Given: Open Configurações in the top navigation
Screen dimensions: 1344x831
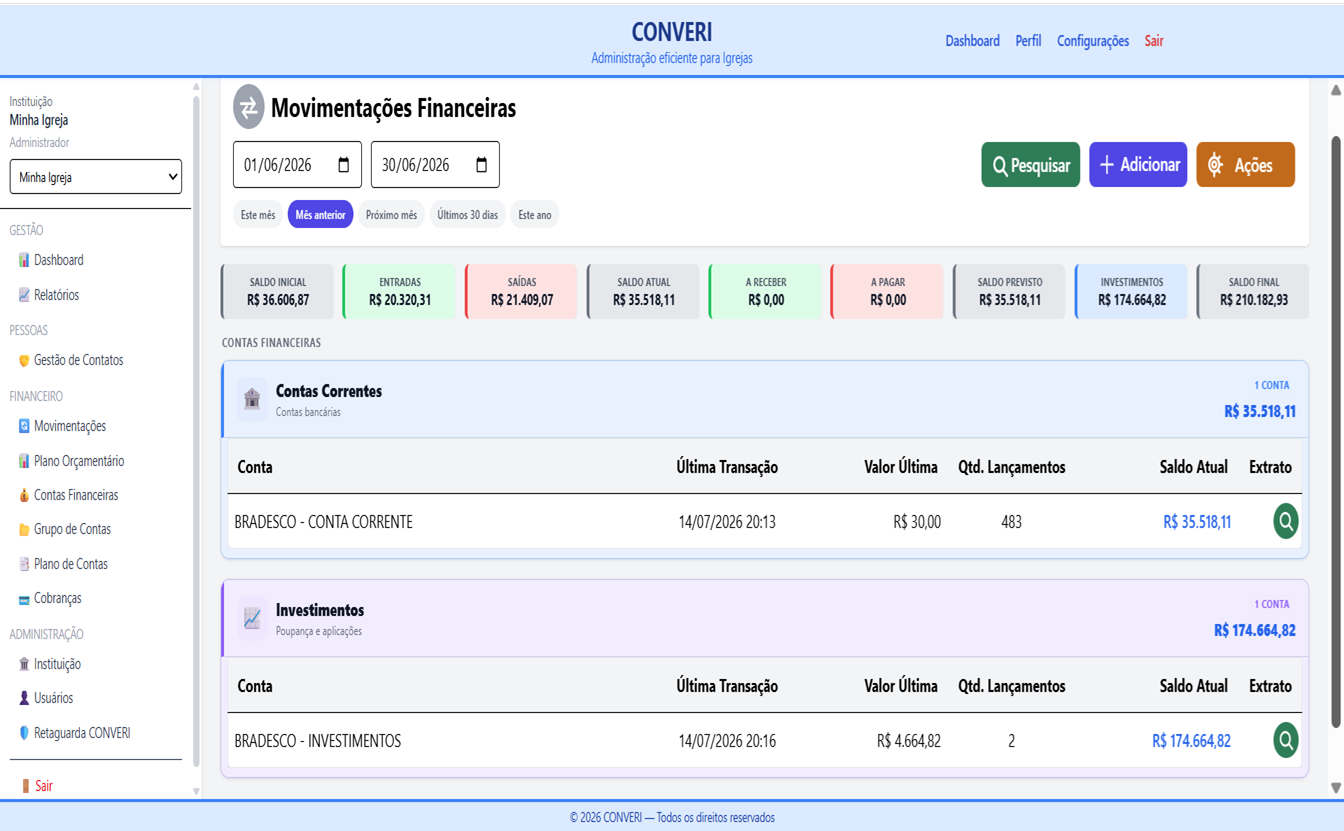Looking at the screenshot, I should click(1093, 41).
